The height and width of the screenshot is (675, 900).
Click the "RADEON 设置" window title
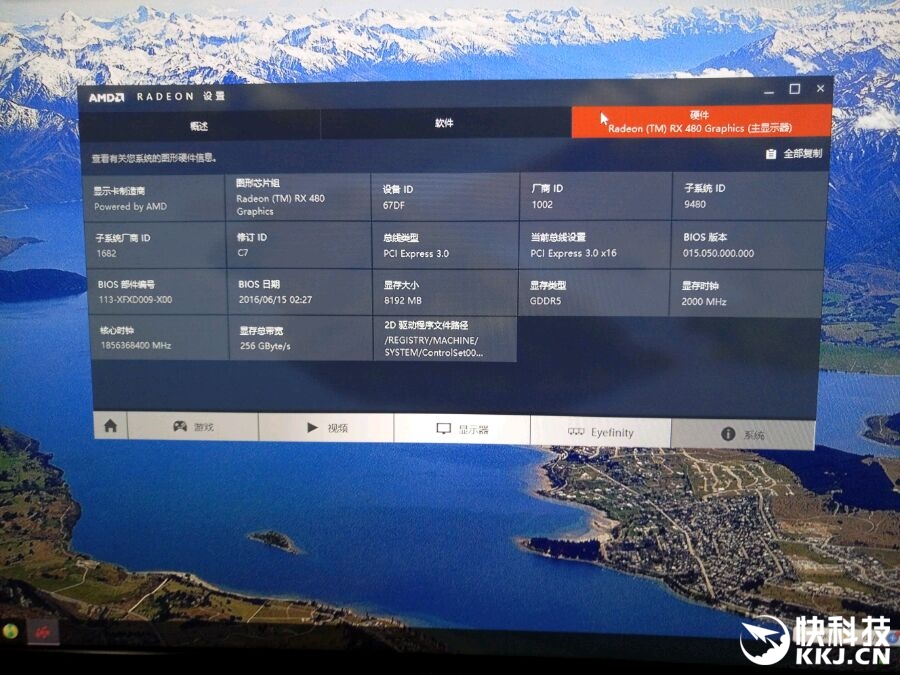tap(181, 96)
